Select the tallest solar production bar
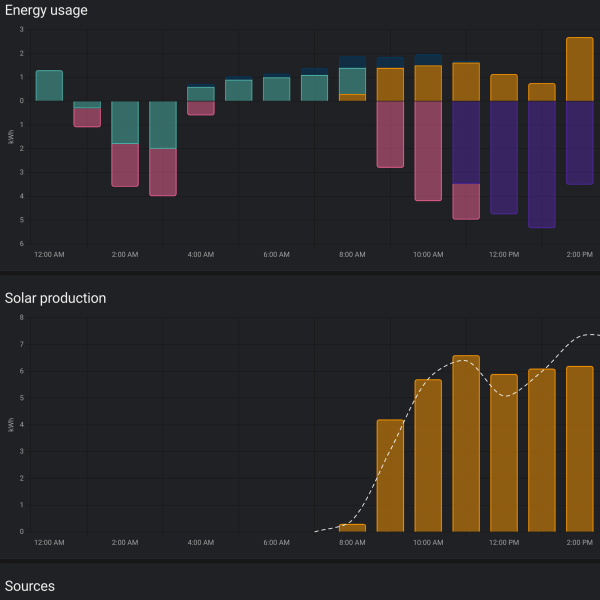This screenshot has width=600, height=600. [466, 443]
